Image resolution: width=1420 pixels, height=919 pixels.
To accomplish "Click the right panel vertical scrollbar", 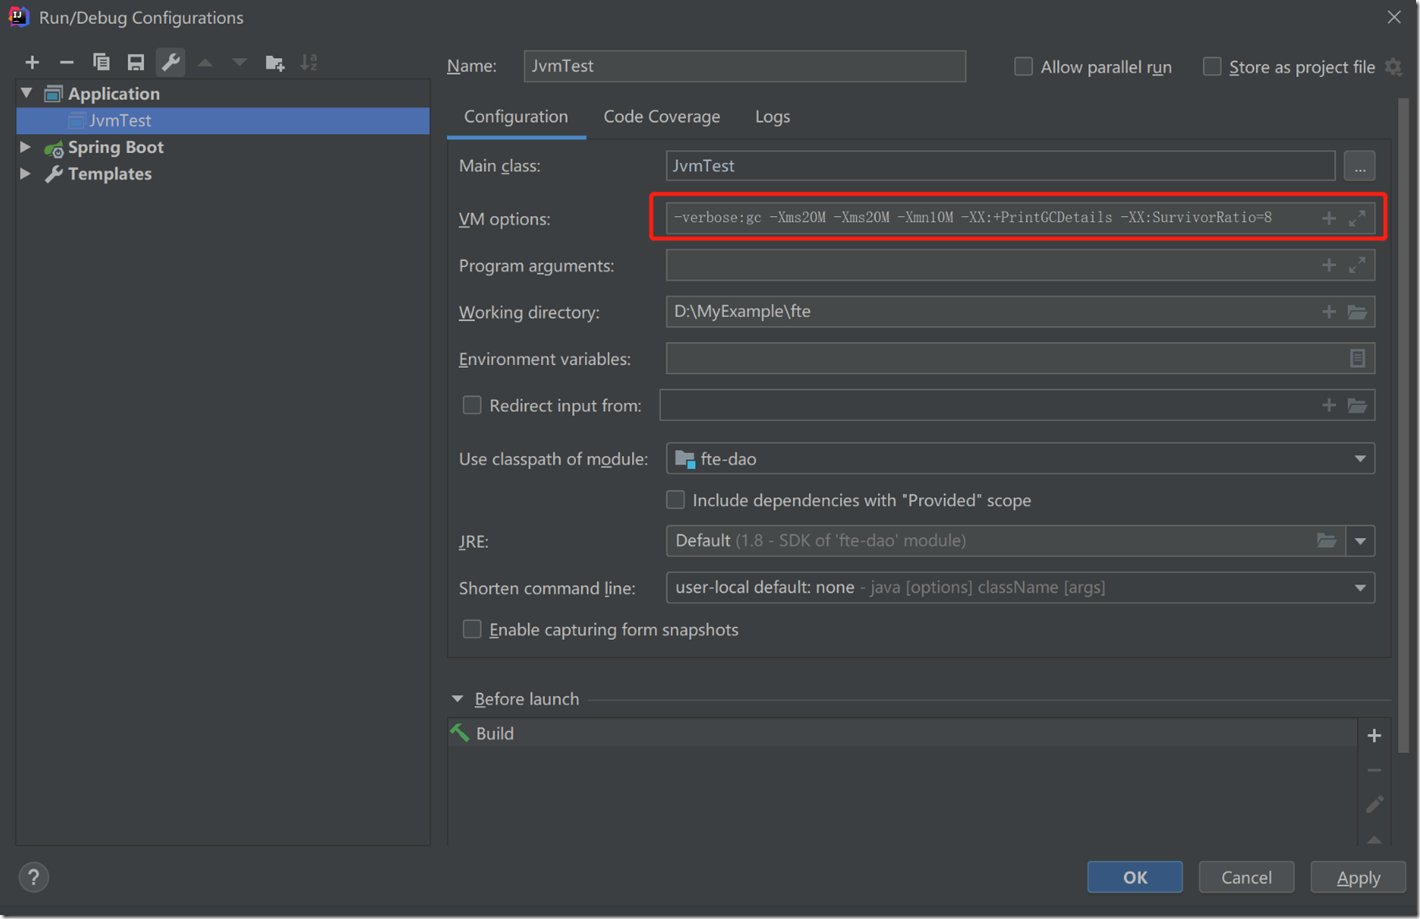I will 1403,425.
